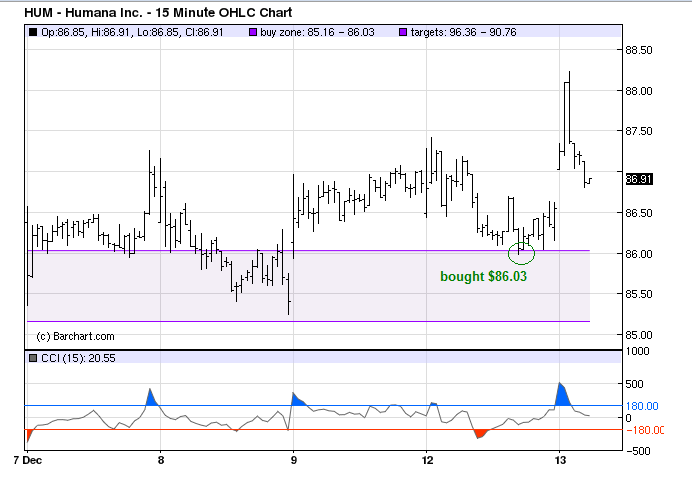Click the '(c) Barchart.com' credit text

(x=75, y=336)
